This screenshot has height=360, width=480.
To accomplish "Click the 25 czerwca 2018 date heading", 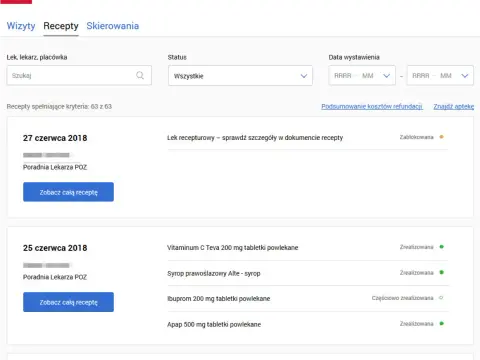I will click(x=55, y=248).
